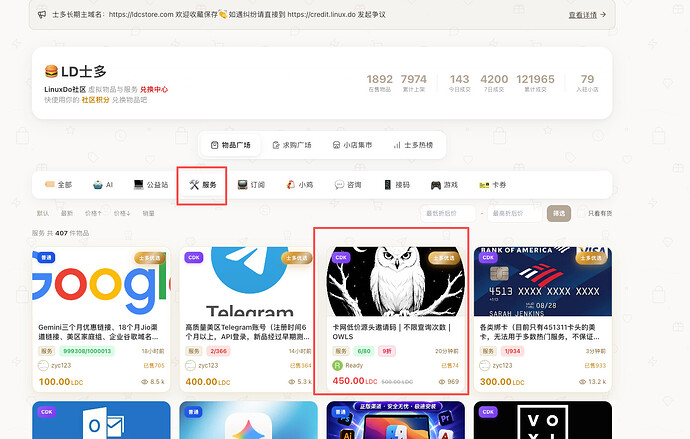The image size is (690, 439).
Task: Focus the 最低折后价 input field
Action: (x=448, y=213)
